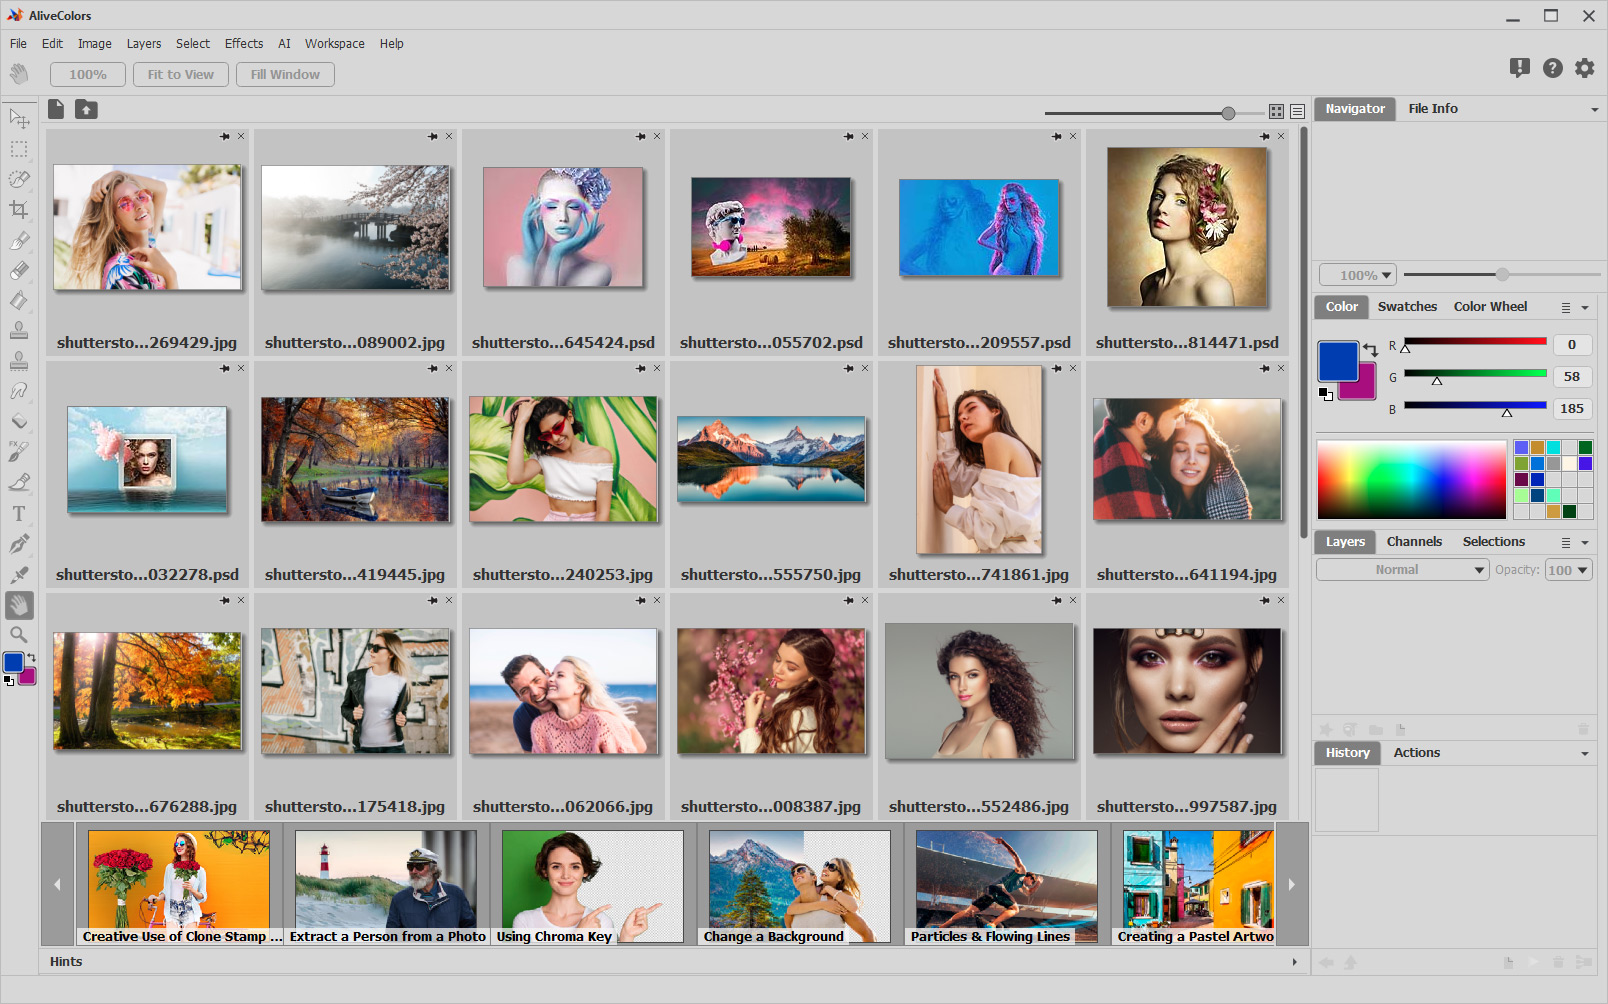The width and height of the screenshot is (1608, 1004).
Task: Expand the Hints panel arrow
Action: point(1295,962)
